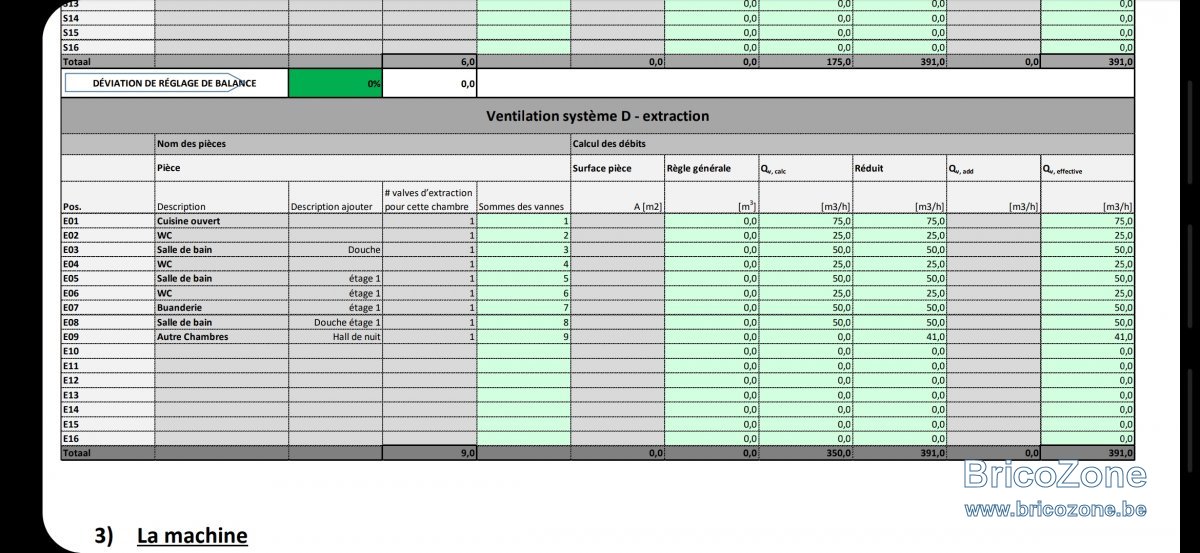Open the '3) La machine' section heading
This screenshot has width=1200, height=553.
coord(171,536)
